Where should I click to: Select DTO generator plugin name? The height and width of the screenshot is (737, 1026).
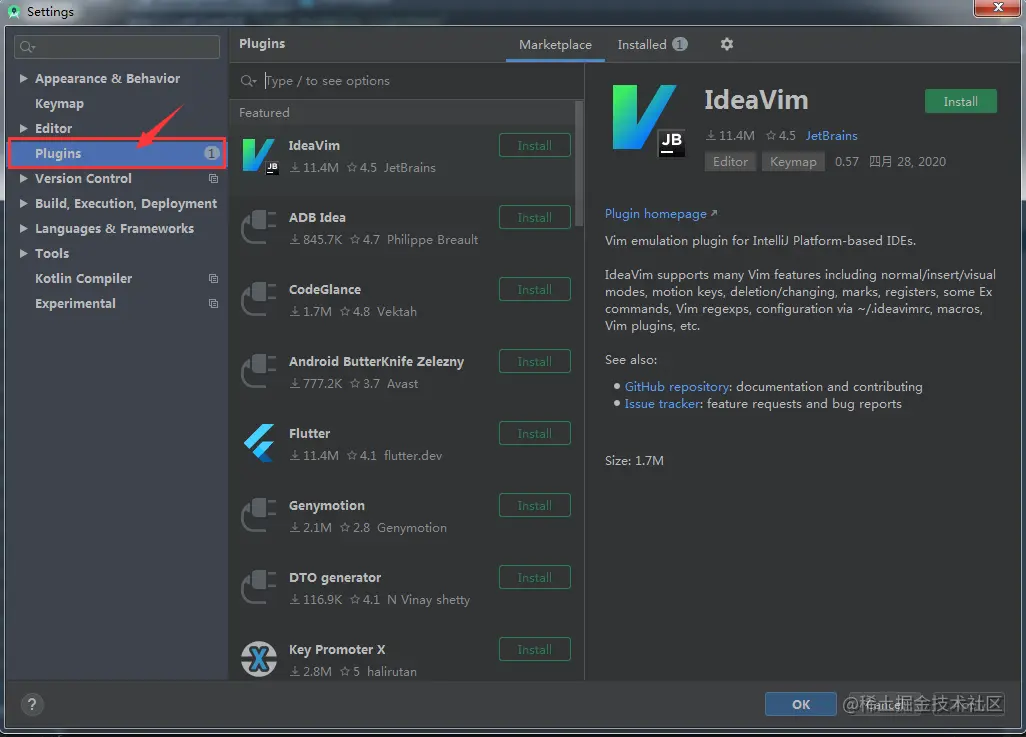[x=335, y=577]
